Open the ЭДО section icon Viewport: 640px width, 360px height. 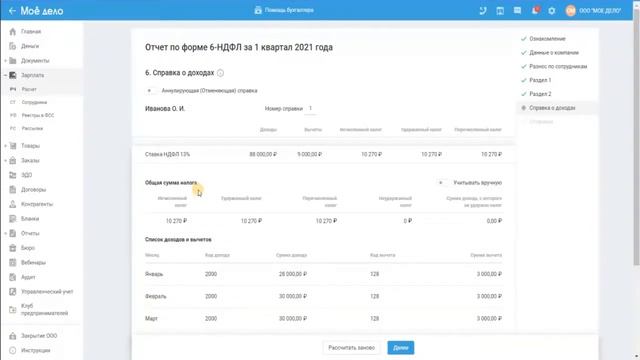(13, 175)
